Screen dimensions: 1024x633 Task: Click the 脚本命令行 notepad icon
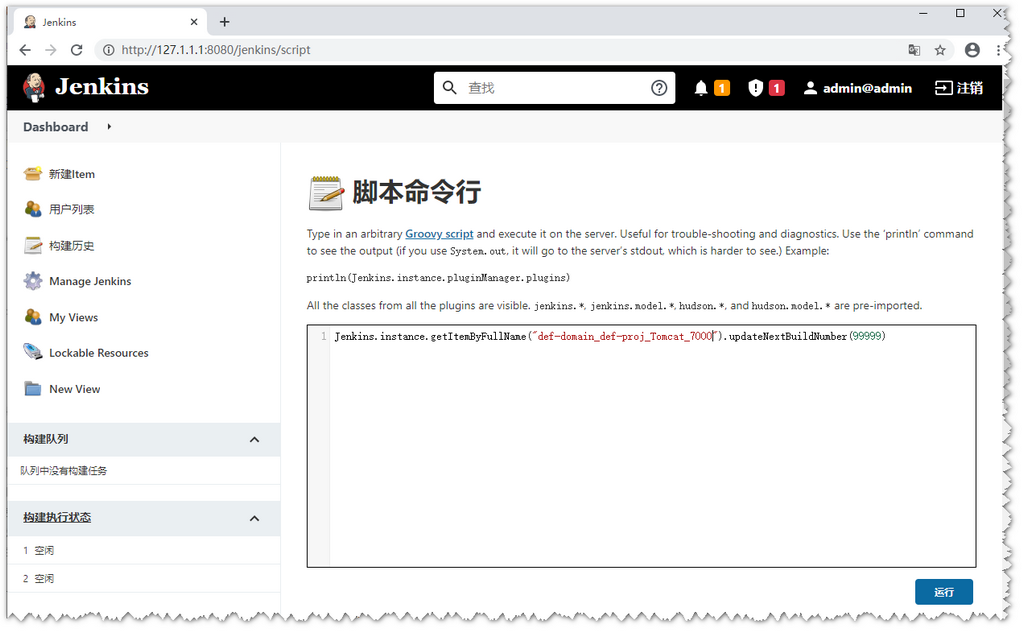[x=325, y=193]
